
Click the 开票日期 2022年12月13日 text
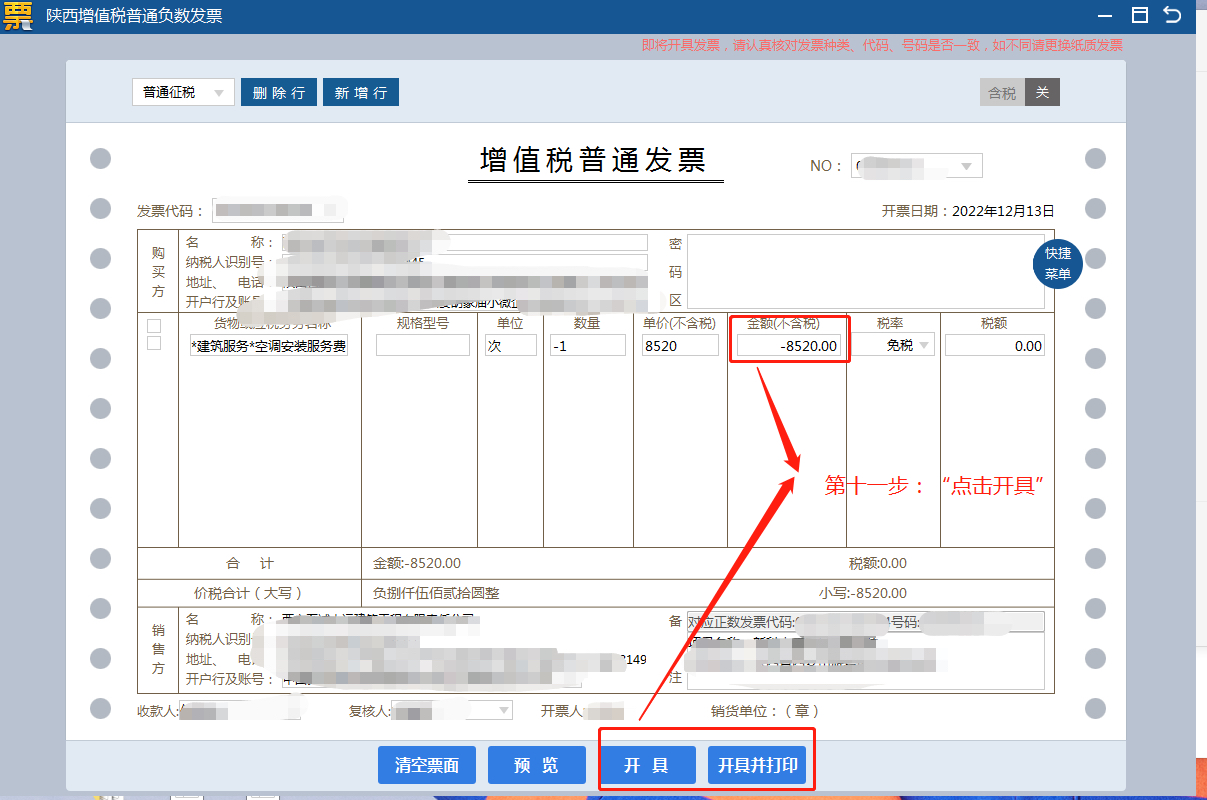pyautogui.click(x=968, y=211)
